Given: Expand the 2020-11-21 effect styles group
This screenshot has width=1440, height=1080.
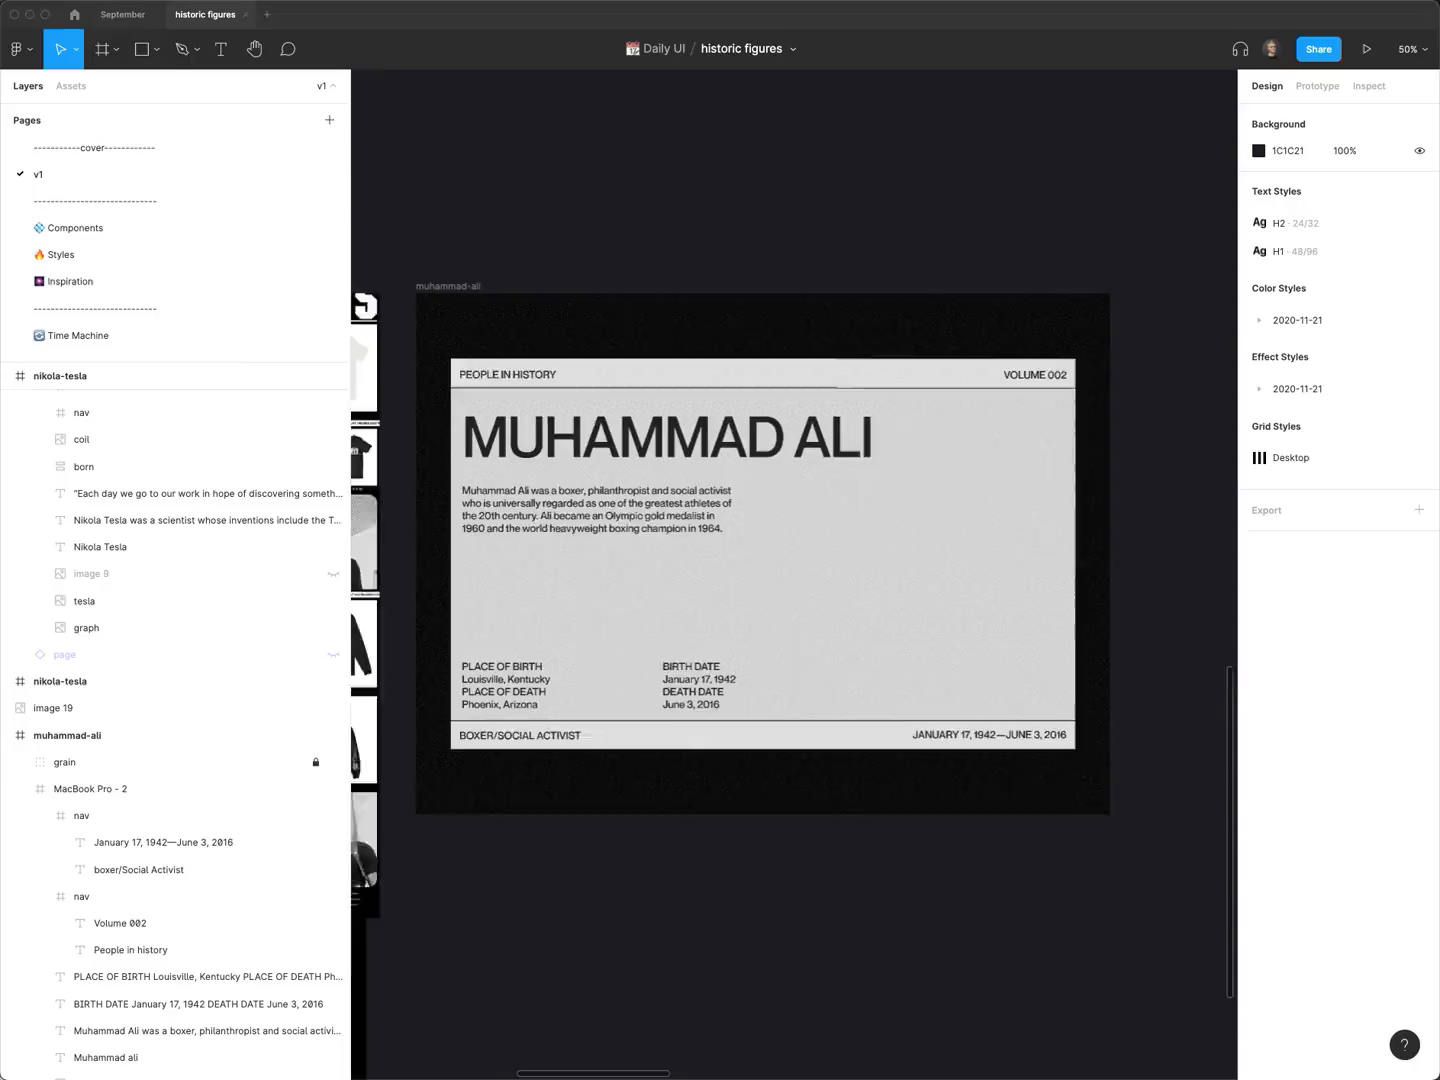Looking at the screenshot, I should [x=1259, y=389].
